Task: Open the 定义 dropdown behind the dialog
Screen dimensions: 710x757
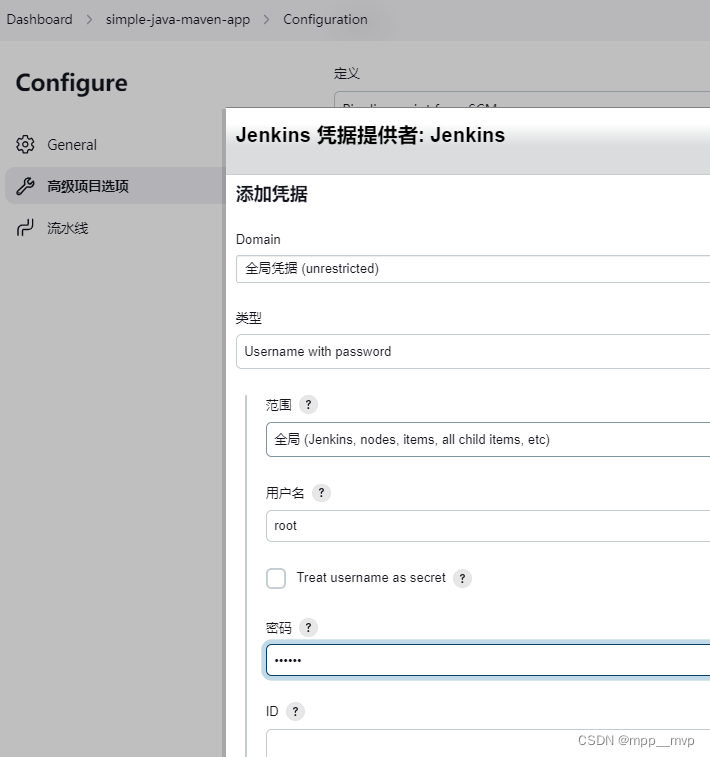Action: pos(522,99)
